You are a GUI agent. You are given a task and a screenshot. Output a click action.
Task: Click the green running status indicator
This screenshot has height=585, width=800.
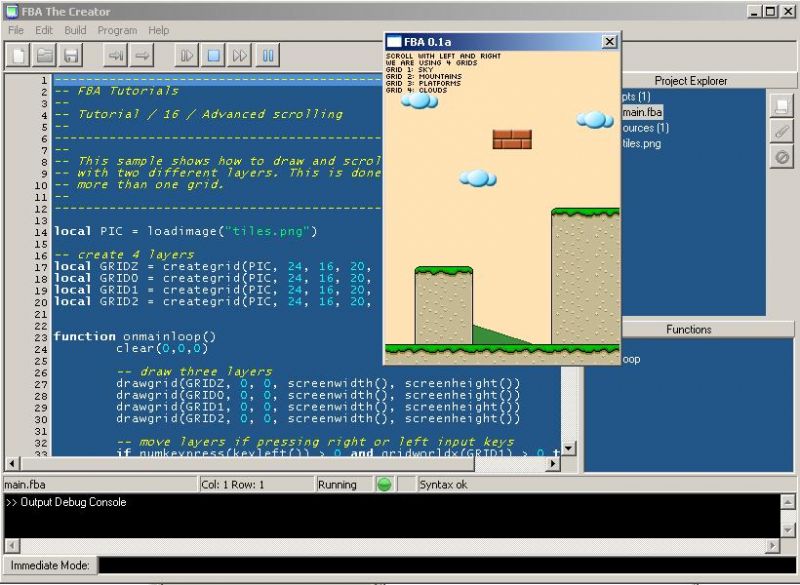tap(384, 485)
